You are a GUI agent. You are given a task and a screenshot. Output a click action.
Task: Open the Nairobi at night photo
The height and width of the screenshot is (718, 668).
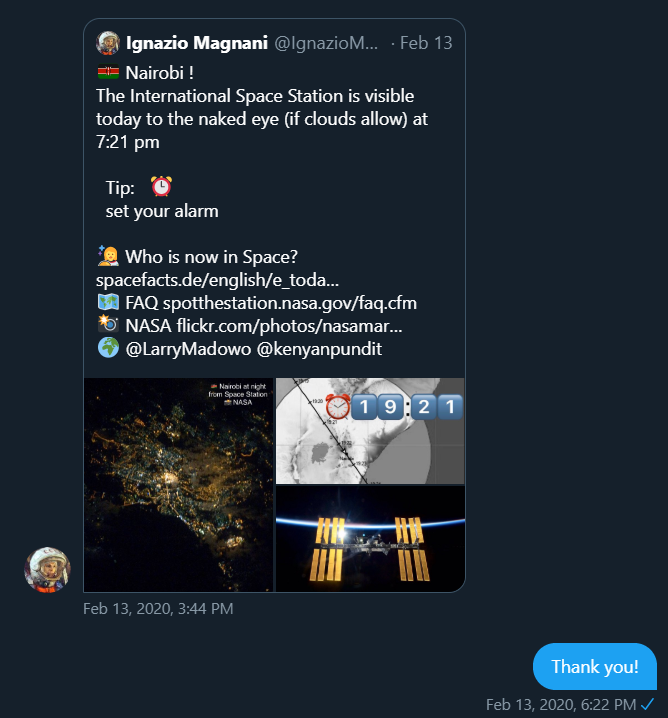pyautogui.click(x=178, y=485)
